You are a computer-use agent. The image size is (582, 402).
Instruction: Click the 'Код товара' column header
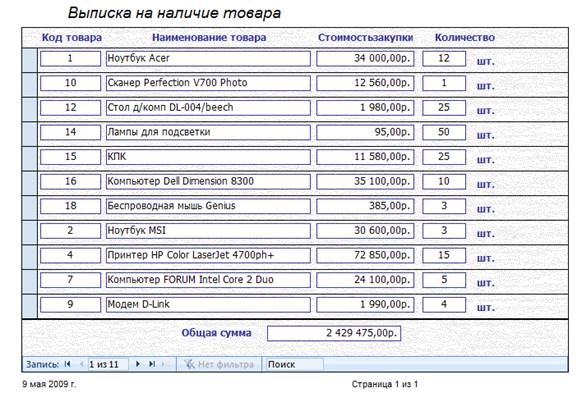click(72, 37)
